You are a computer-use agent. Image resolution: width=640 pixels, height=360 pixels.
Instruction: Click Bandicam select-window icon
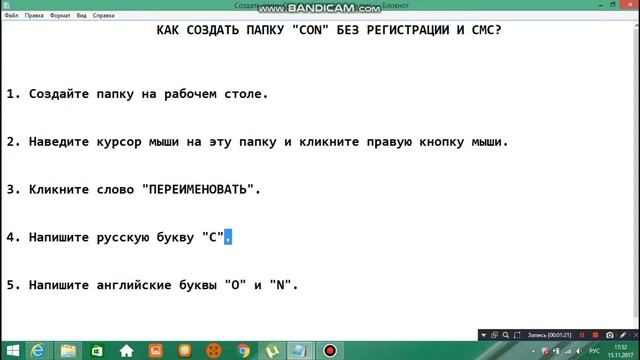(x=495, y=335)
